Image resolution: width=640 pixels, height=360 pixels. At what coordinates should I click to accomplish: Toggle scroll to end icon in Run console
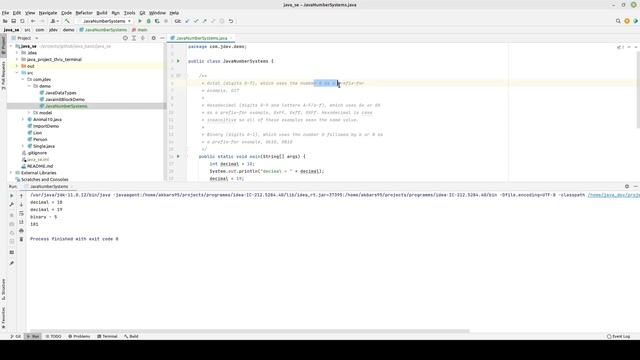click(21, 222)
